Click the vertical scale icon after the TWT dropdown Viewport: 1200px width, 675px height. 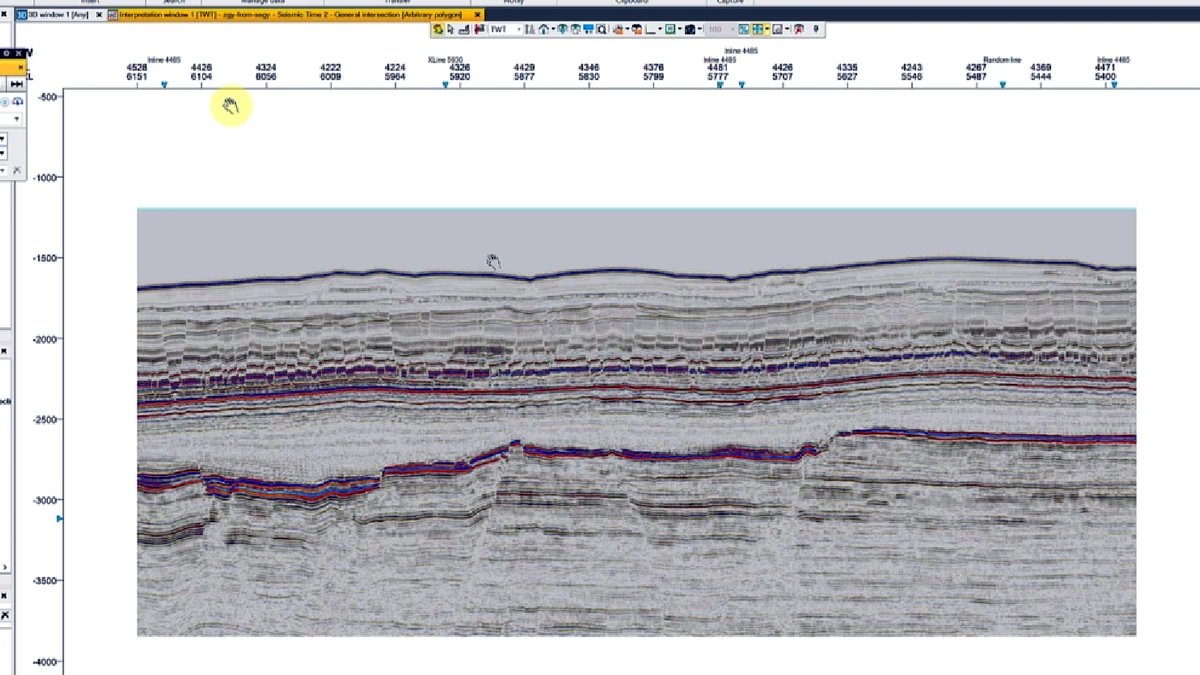tap(529, 29)
